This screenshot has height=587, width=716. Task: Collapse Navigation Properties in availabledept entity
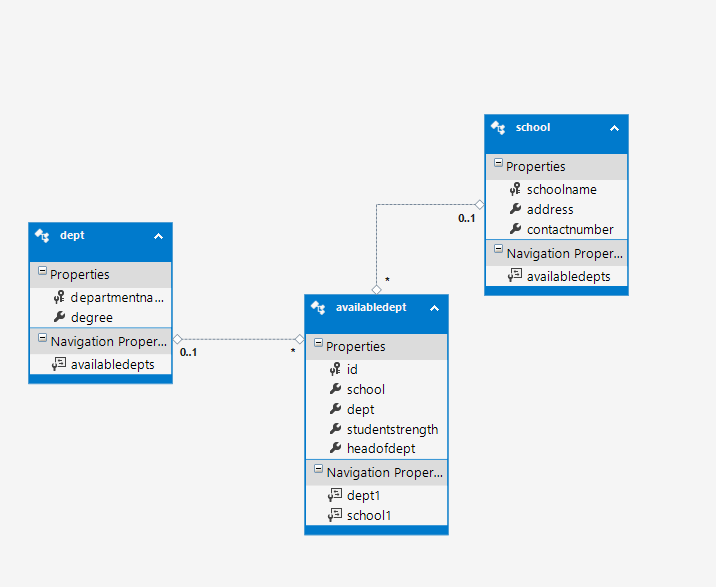(318, 469)
